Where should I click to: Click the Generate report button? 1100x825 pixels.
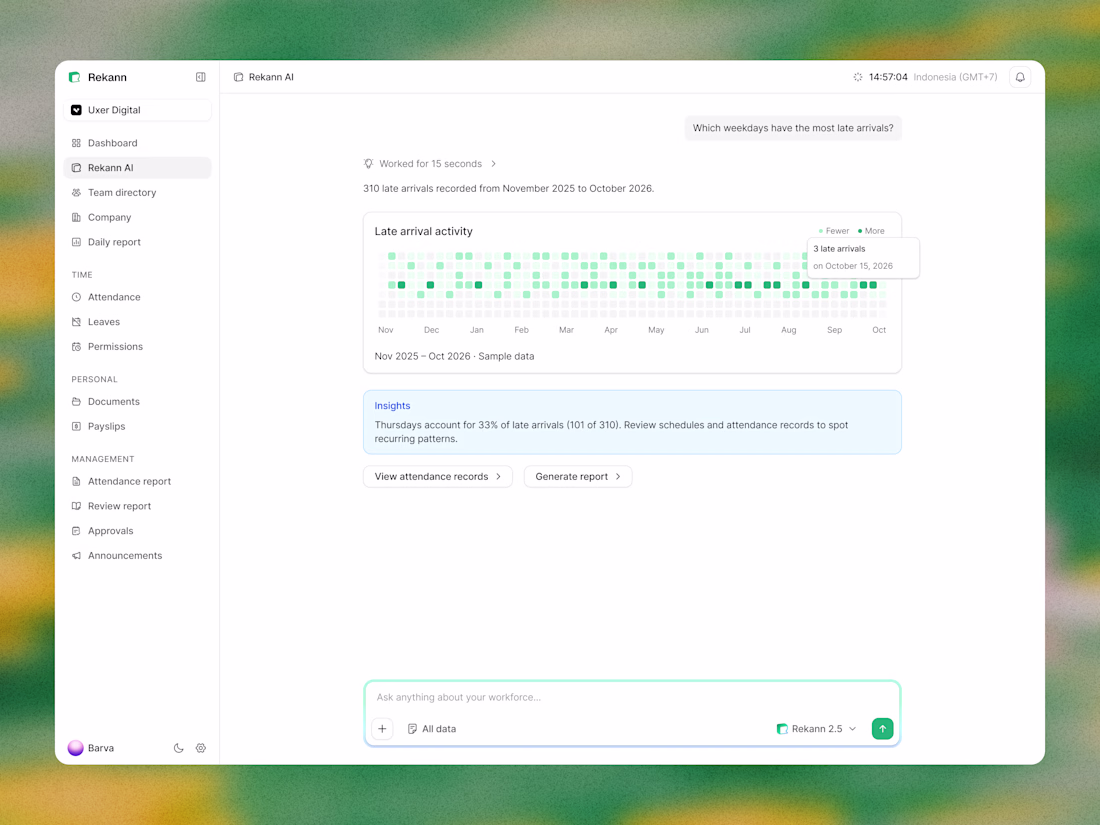578,476
